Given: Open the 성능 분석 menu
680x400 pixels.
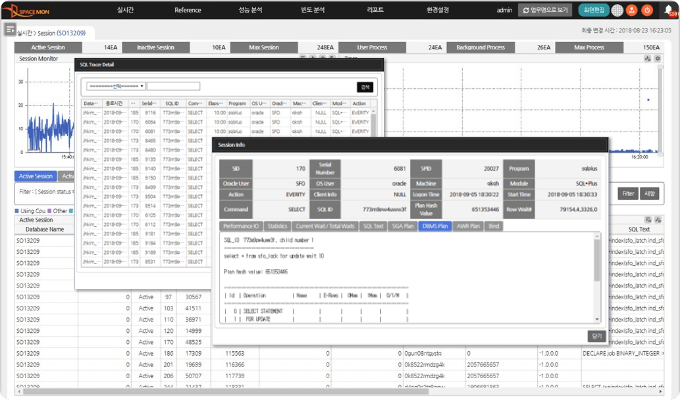Looking at the screenshot, I should [x=250, y=10].
